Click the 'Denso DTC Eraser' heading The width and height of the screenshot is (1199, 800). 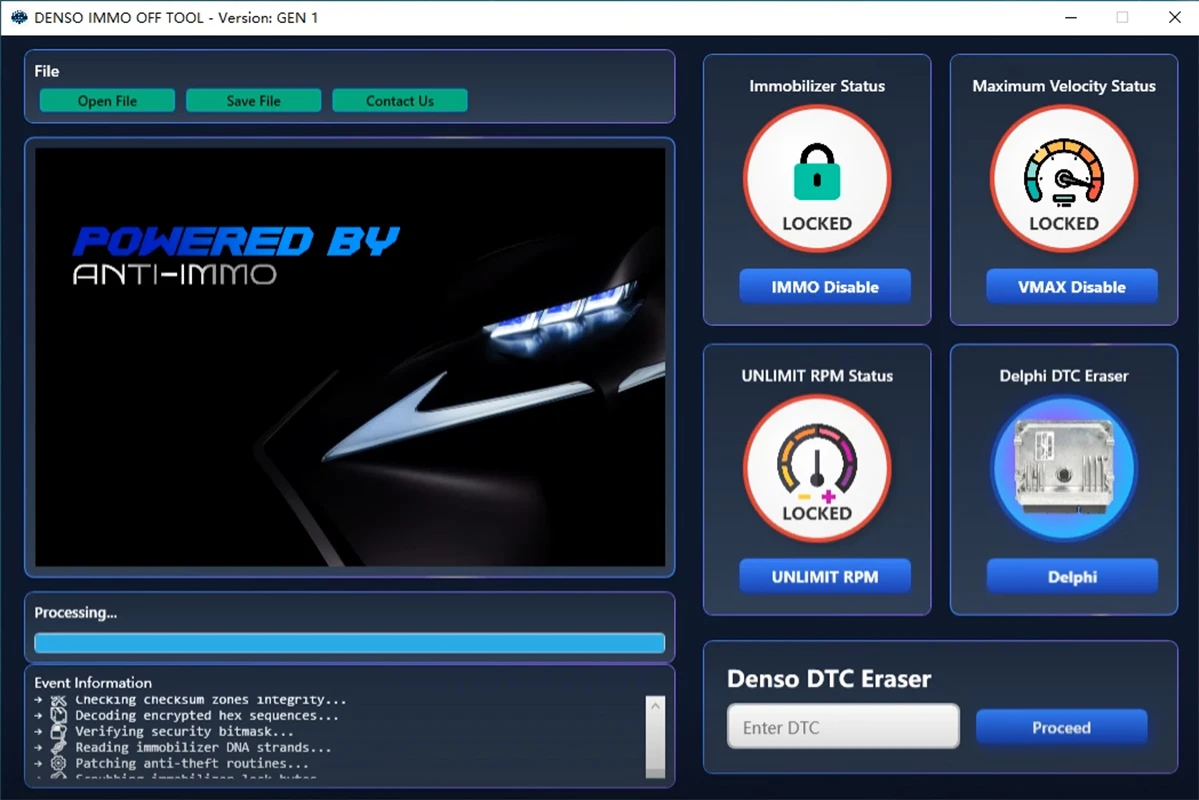coord(829,678)
